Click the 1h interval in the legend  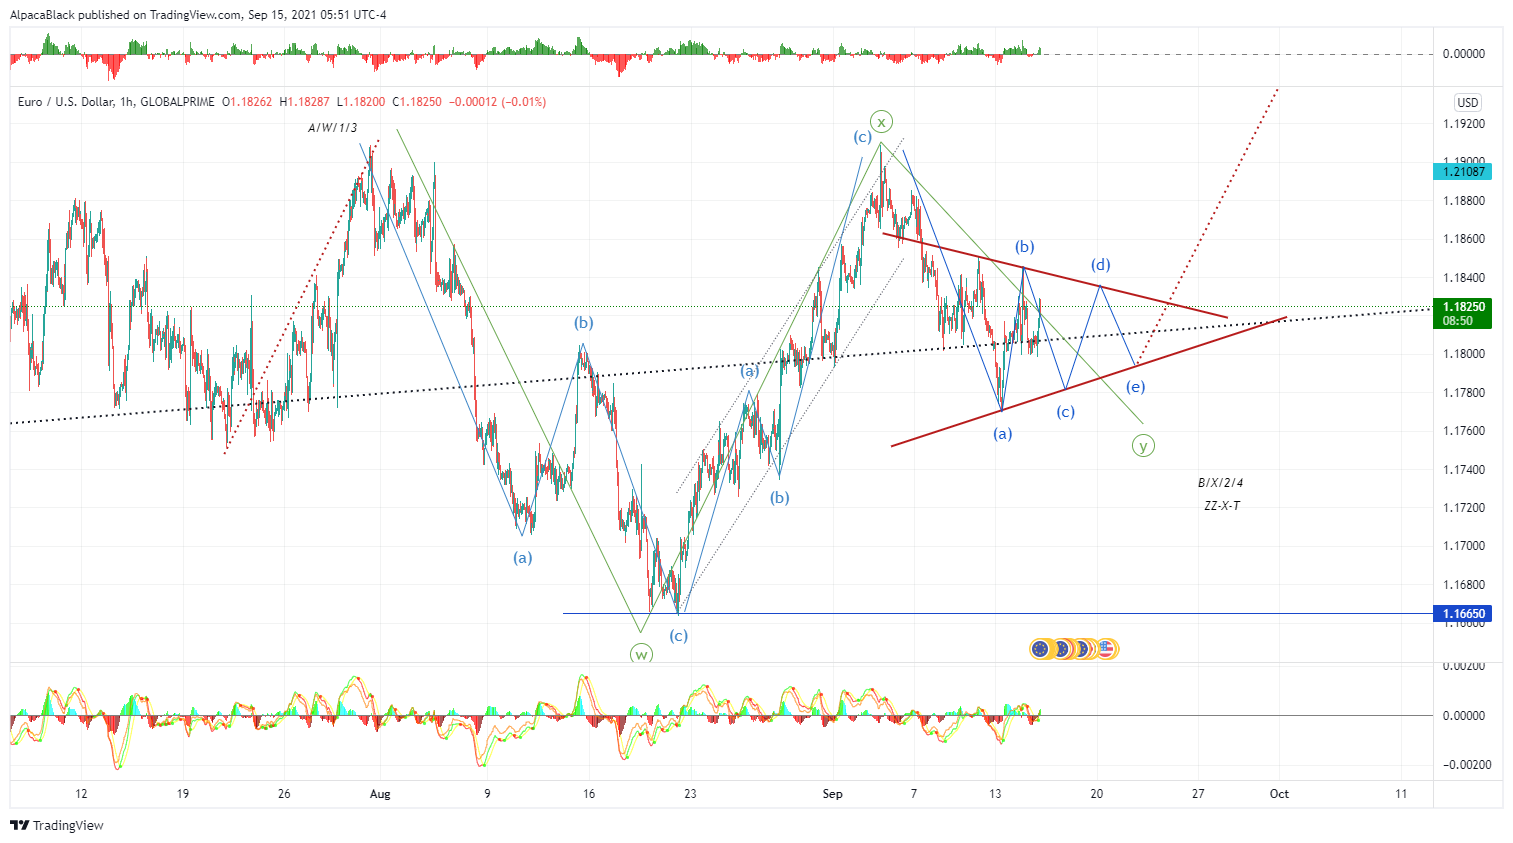125,102
